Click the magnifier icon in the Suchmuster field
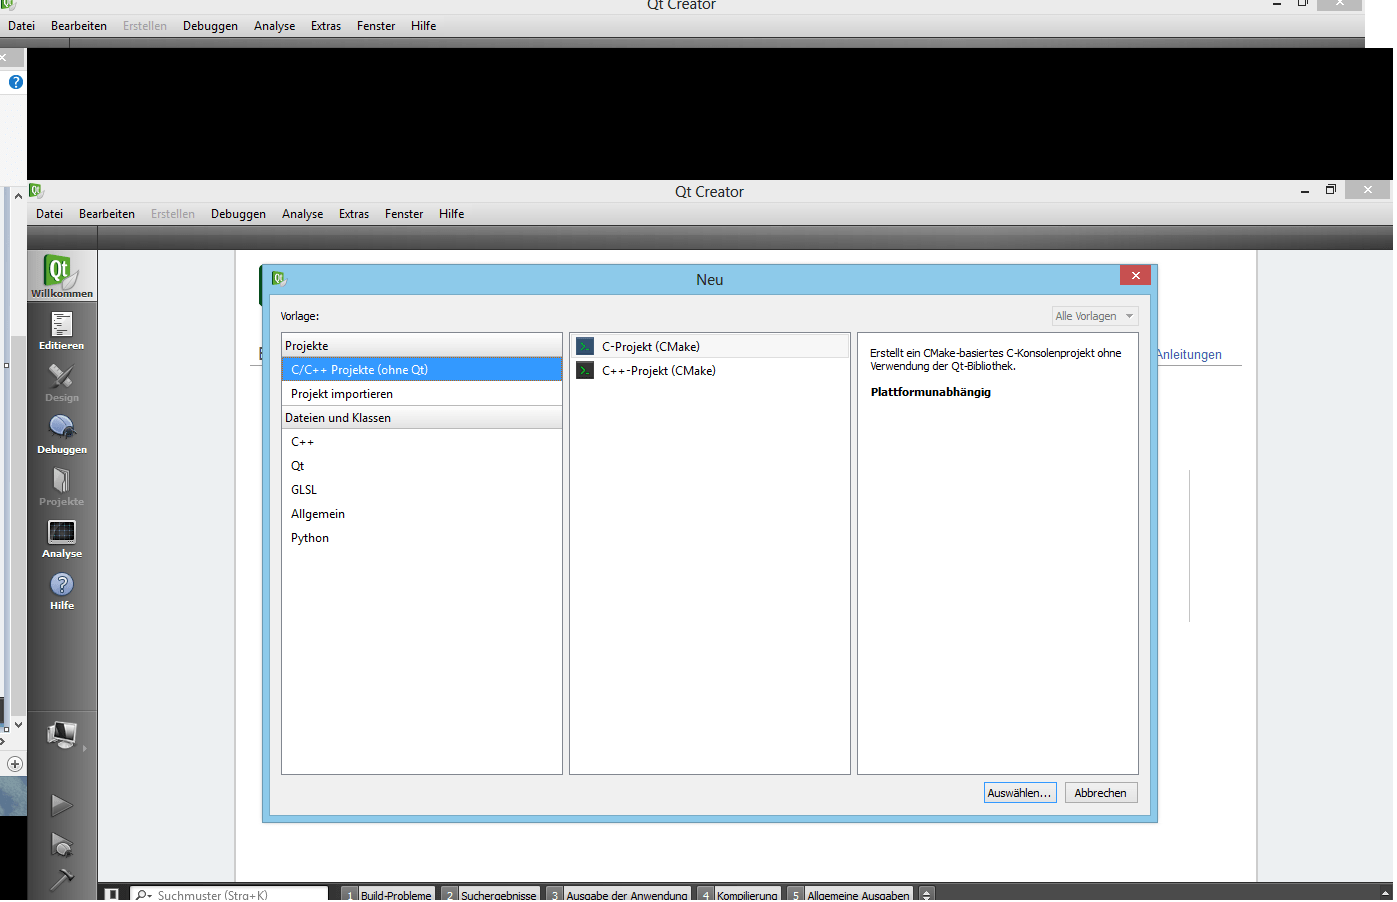1397x902 pixels. 143,895
